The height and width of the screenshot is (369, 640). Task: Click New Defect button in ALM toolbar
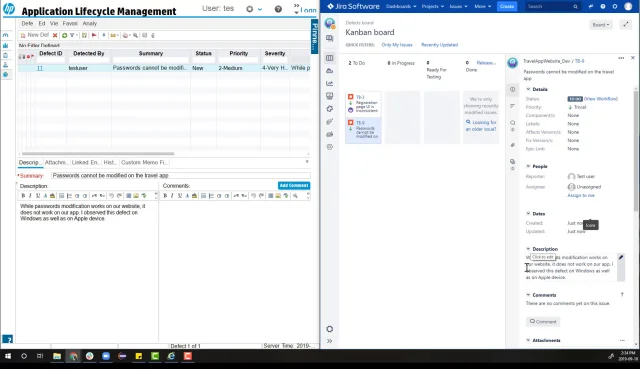tap(35, 35)
